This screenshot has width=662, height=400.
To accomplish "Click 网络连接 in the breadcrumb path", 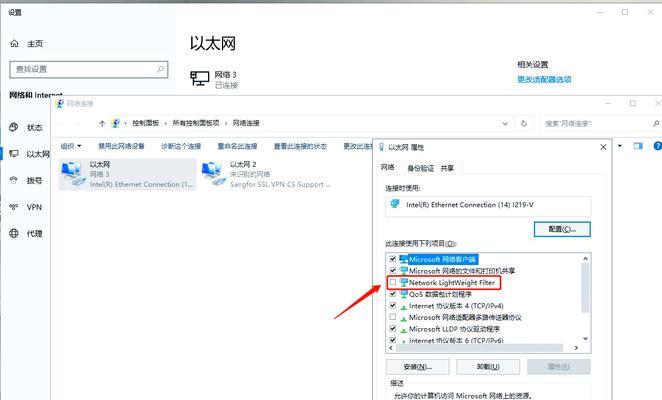I will click(246, 123).
